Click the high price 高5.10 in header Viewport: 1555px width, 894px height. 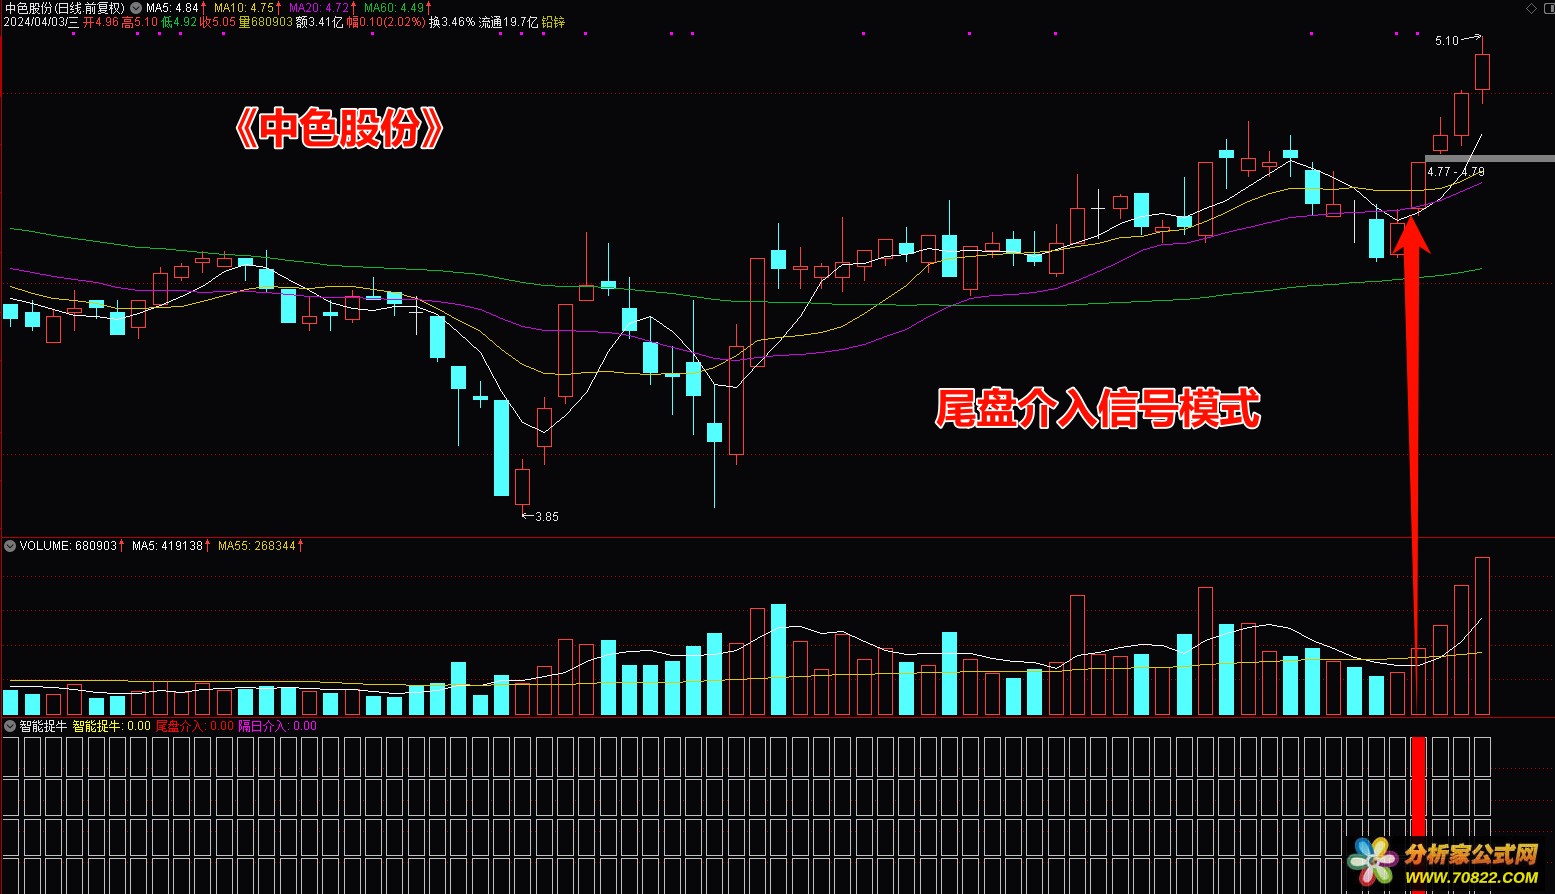139,22
